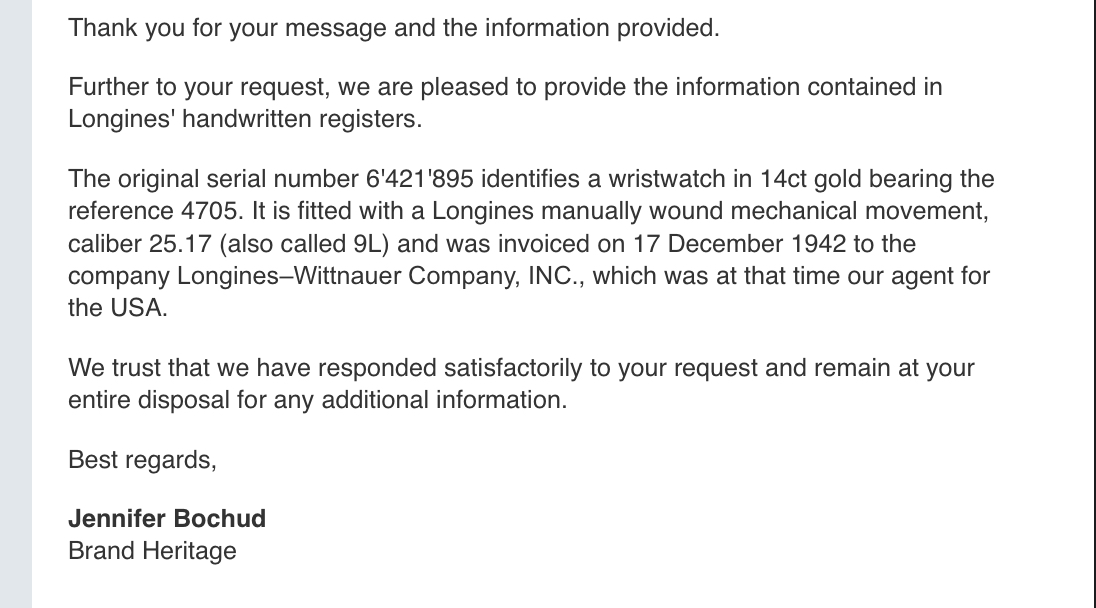Click the Best regards closing line

[142, 460]
